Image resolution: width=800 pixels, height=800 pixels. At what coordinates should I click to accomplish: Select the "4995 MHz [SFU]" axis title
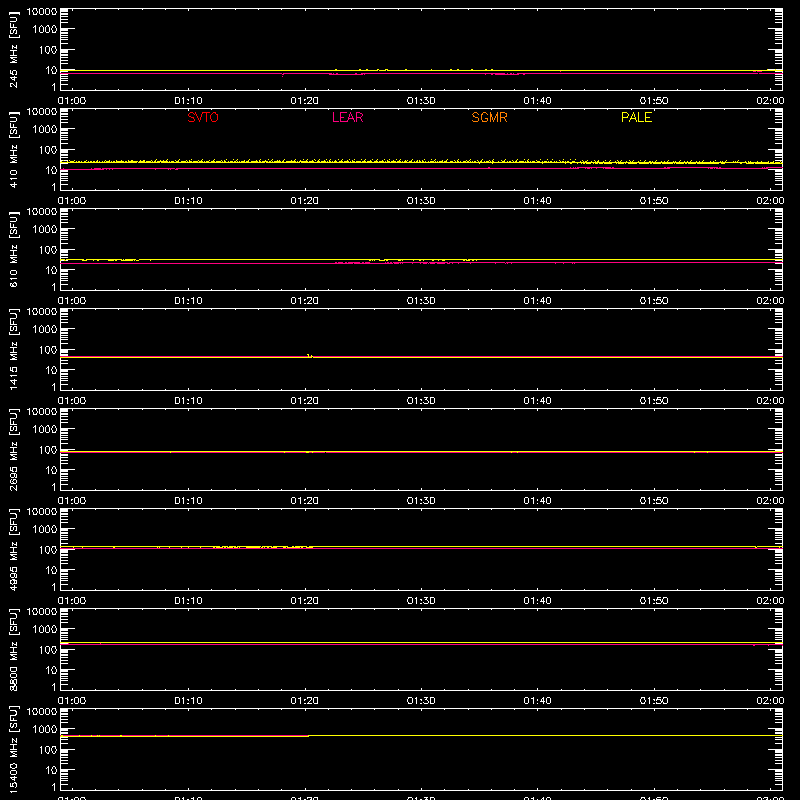coord(13,549)
